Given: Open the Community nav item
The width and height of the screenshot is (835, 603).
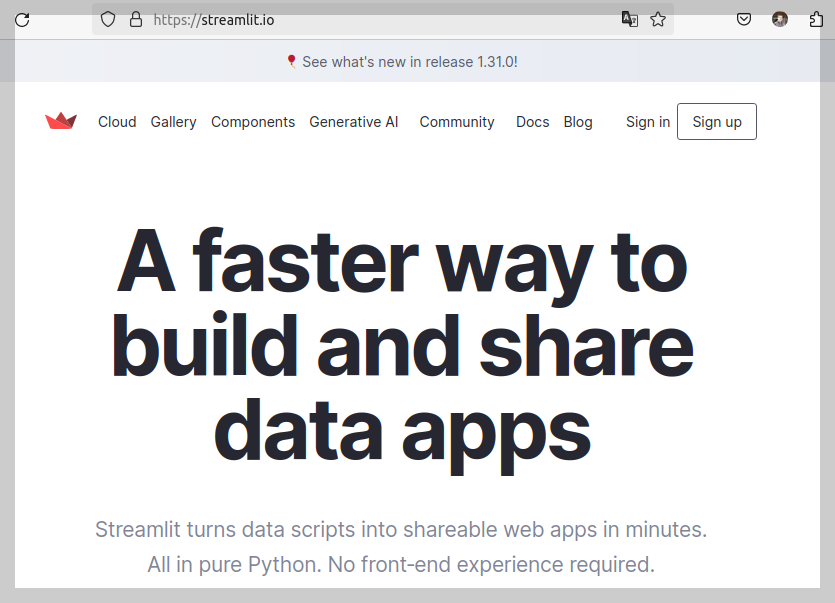Looking at the screenshot, I should pos(457,122).
